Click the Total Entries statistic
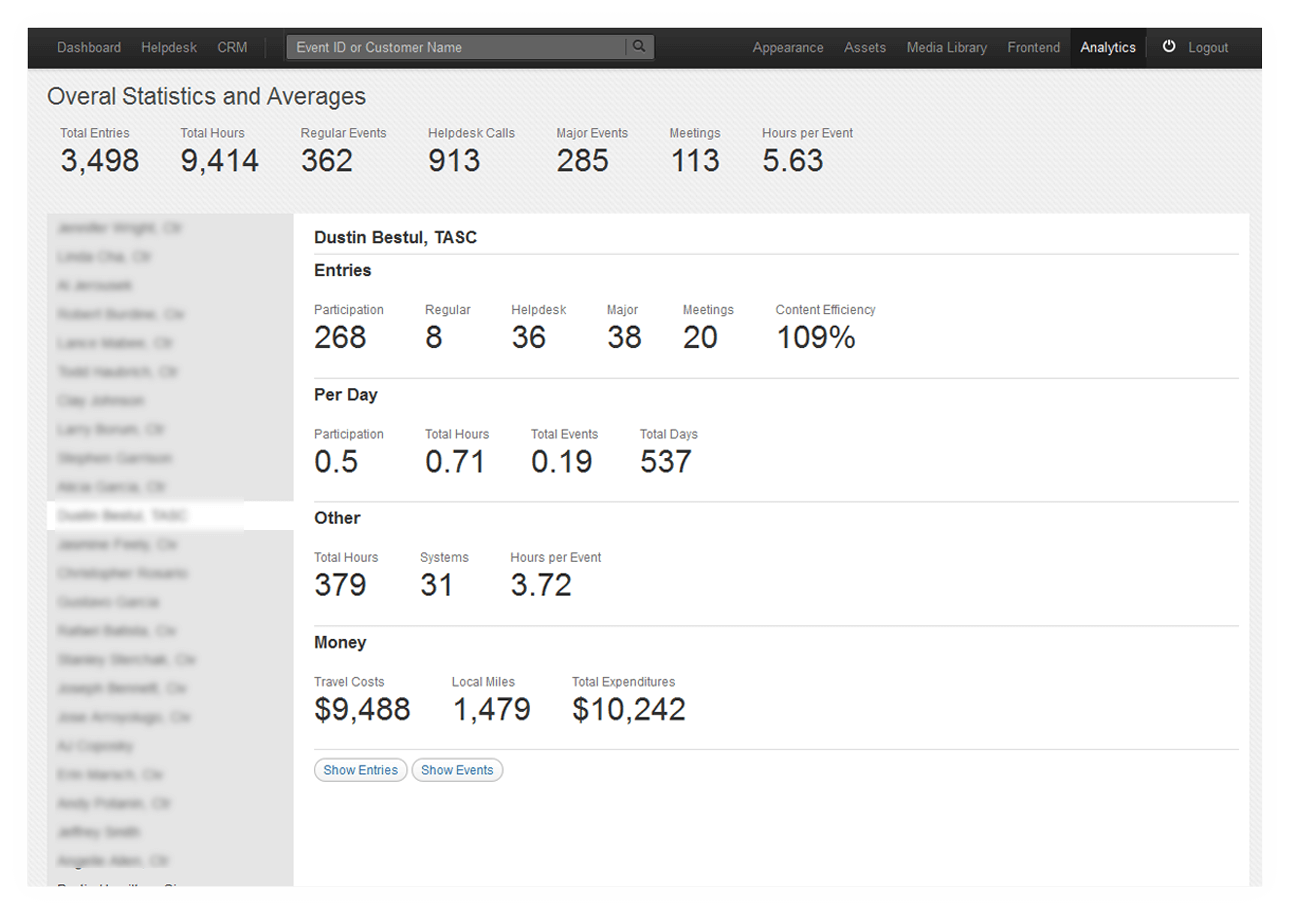Screen dimensions: 1291x920 point(99,159)
